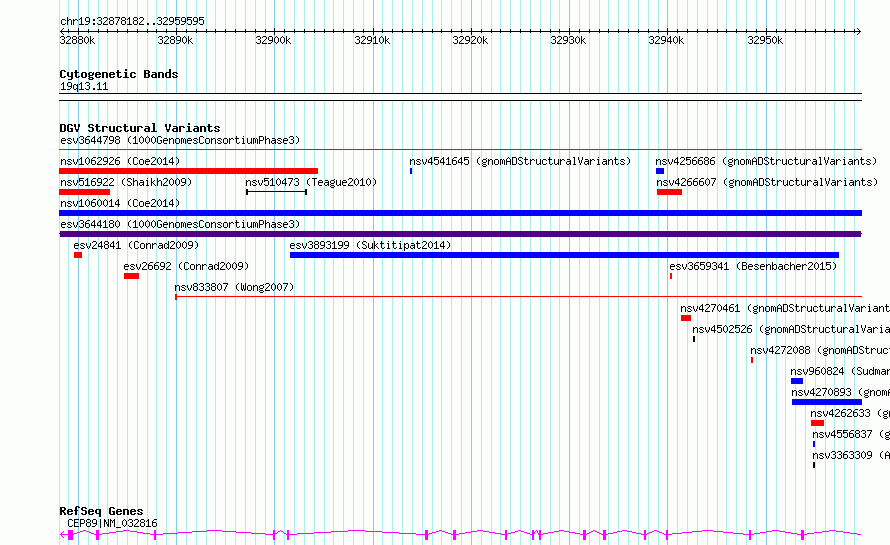The image size is (890, 545).
Task: Select the thin red nsv833807 line
Action: 518,296
